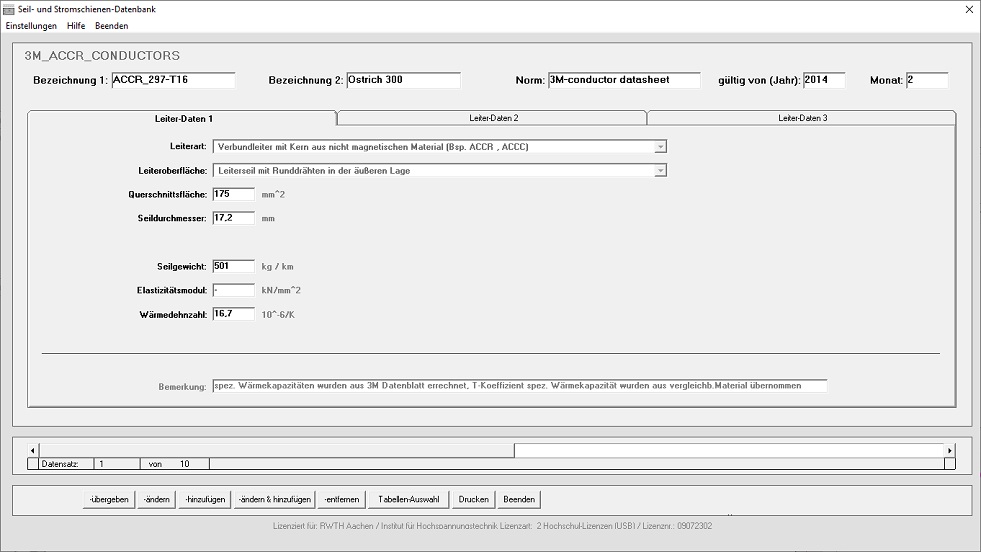Switch to the Leiter-Daten 2 tab
The image size is (981, 552).
pos(493,118)
